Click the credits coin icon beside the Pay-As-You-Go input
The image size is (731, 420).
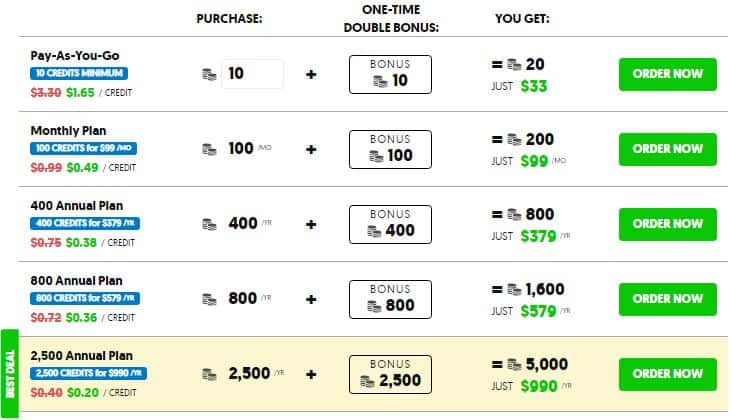(209, 75)
